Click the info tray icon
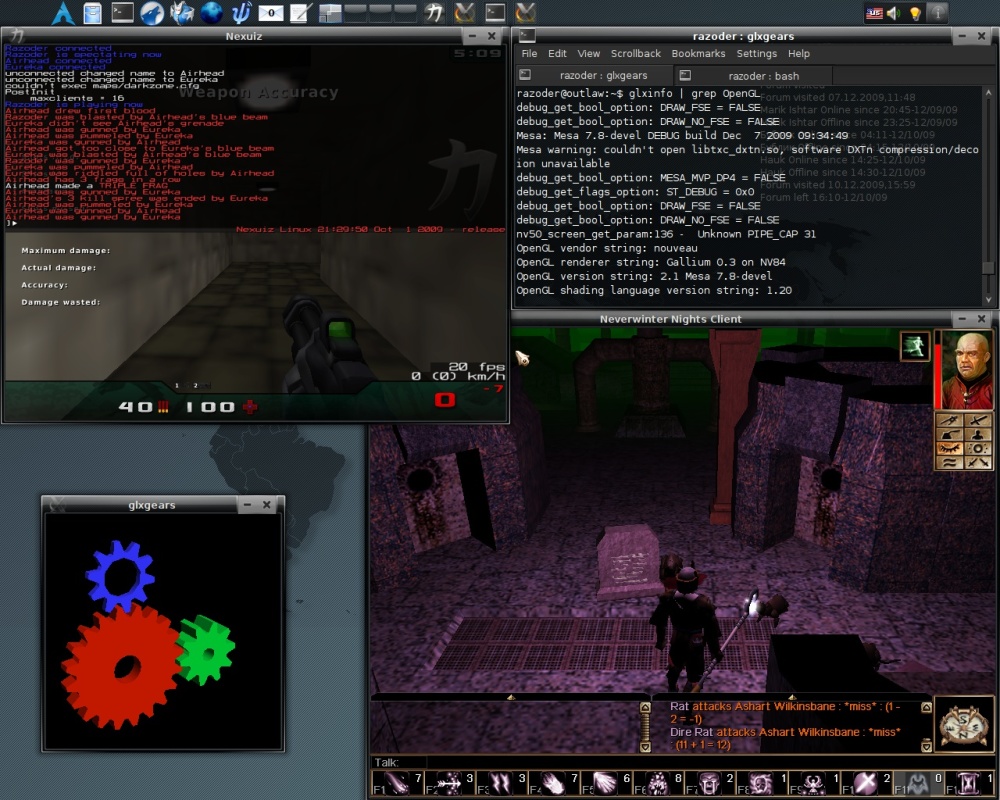The width and height of the screenshot is (1000, 800). click(937, 13)
